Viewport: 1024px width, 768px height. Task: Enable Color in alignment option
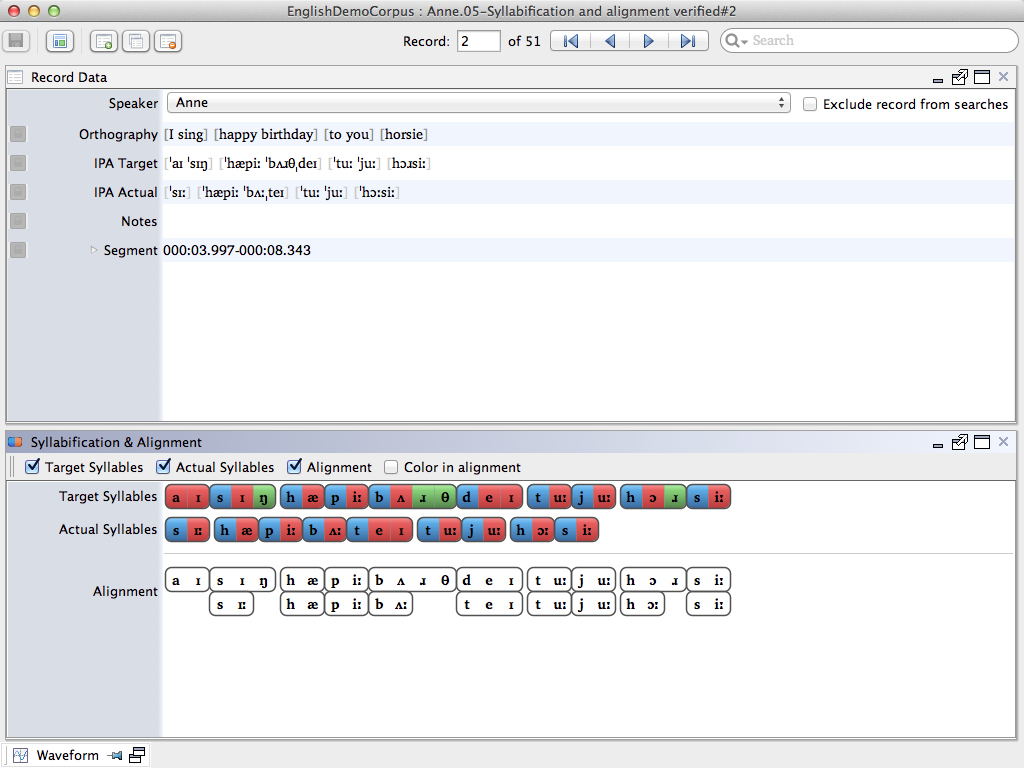pos(392,467)
